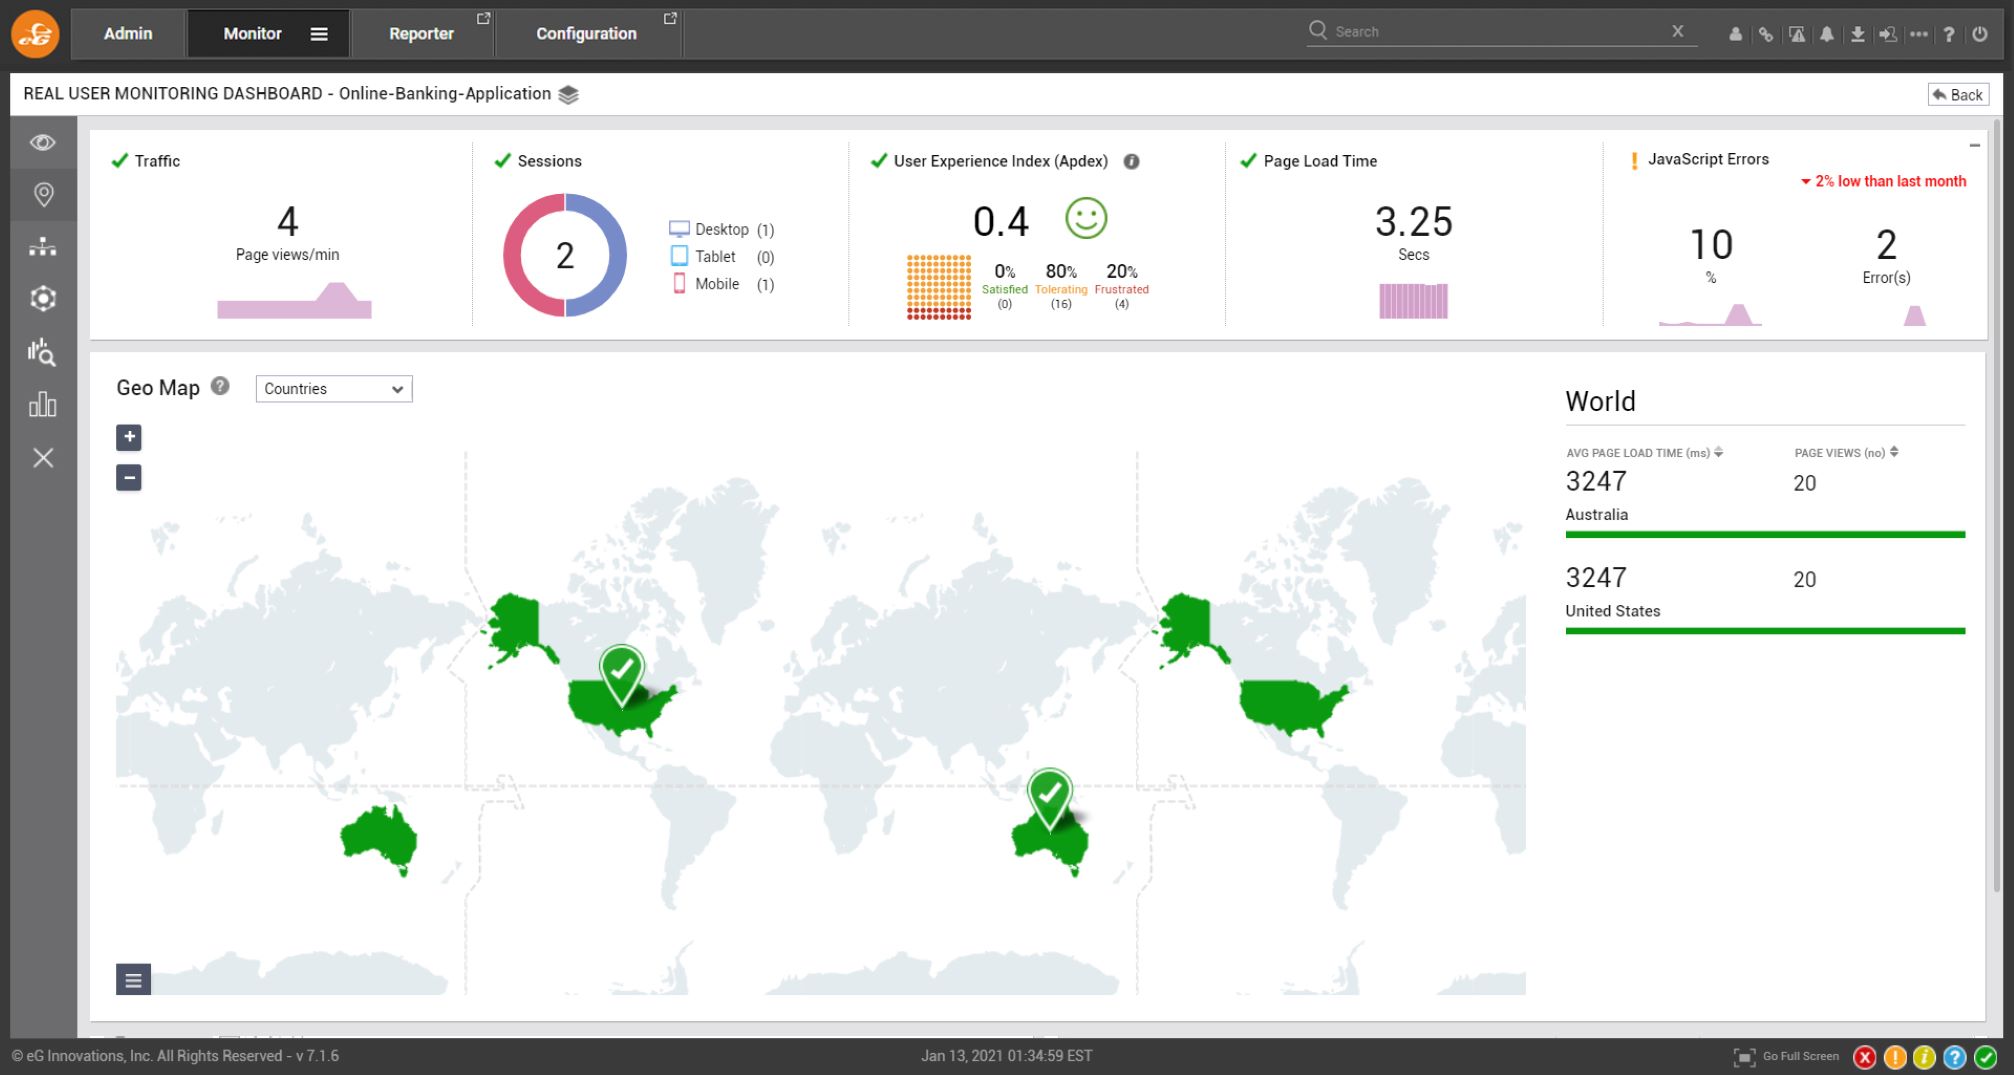Switch to the Admin tab
This screenshot has height=1075, width=2014.
point(128,34)
